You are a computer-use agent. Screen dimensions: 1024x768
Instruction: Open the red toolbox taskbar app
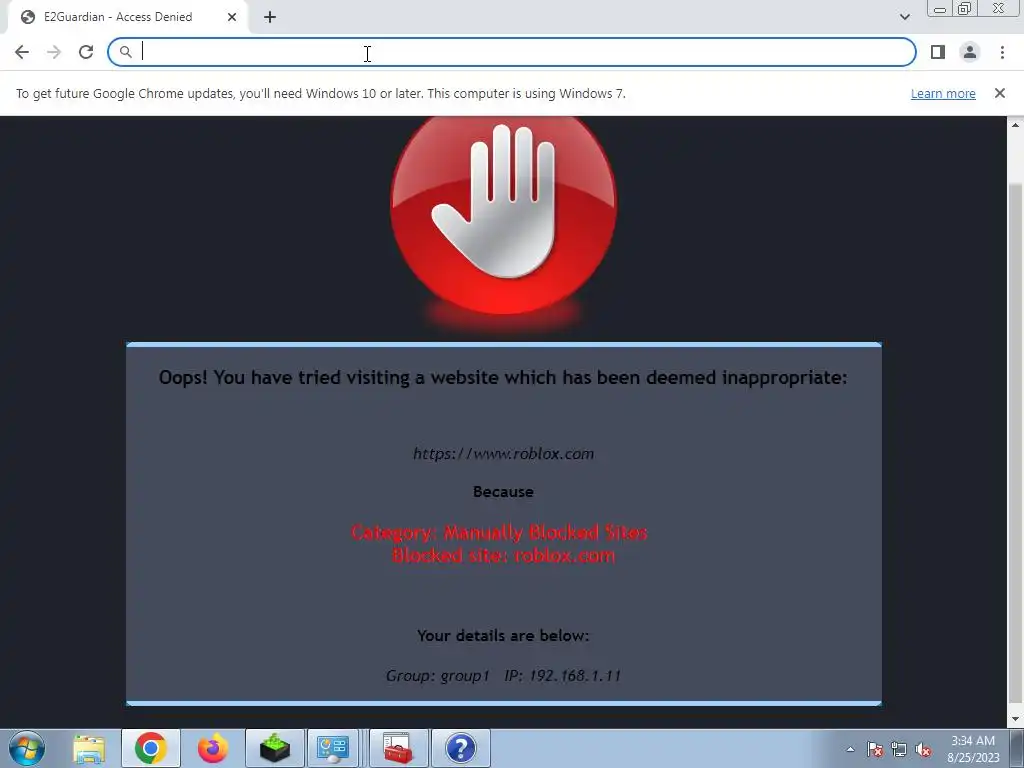tap(398, 748)
